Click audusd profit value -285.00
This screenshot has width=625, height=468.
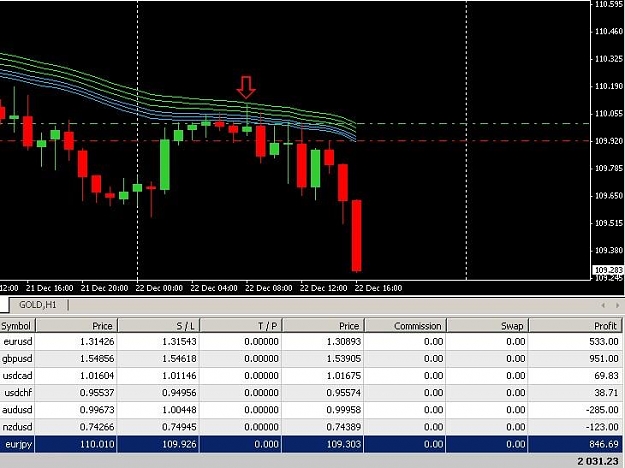tap(602, 410)
